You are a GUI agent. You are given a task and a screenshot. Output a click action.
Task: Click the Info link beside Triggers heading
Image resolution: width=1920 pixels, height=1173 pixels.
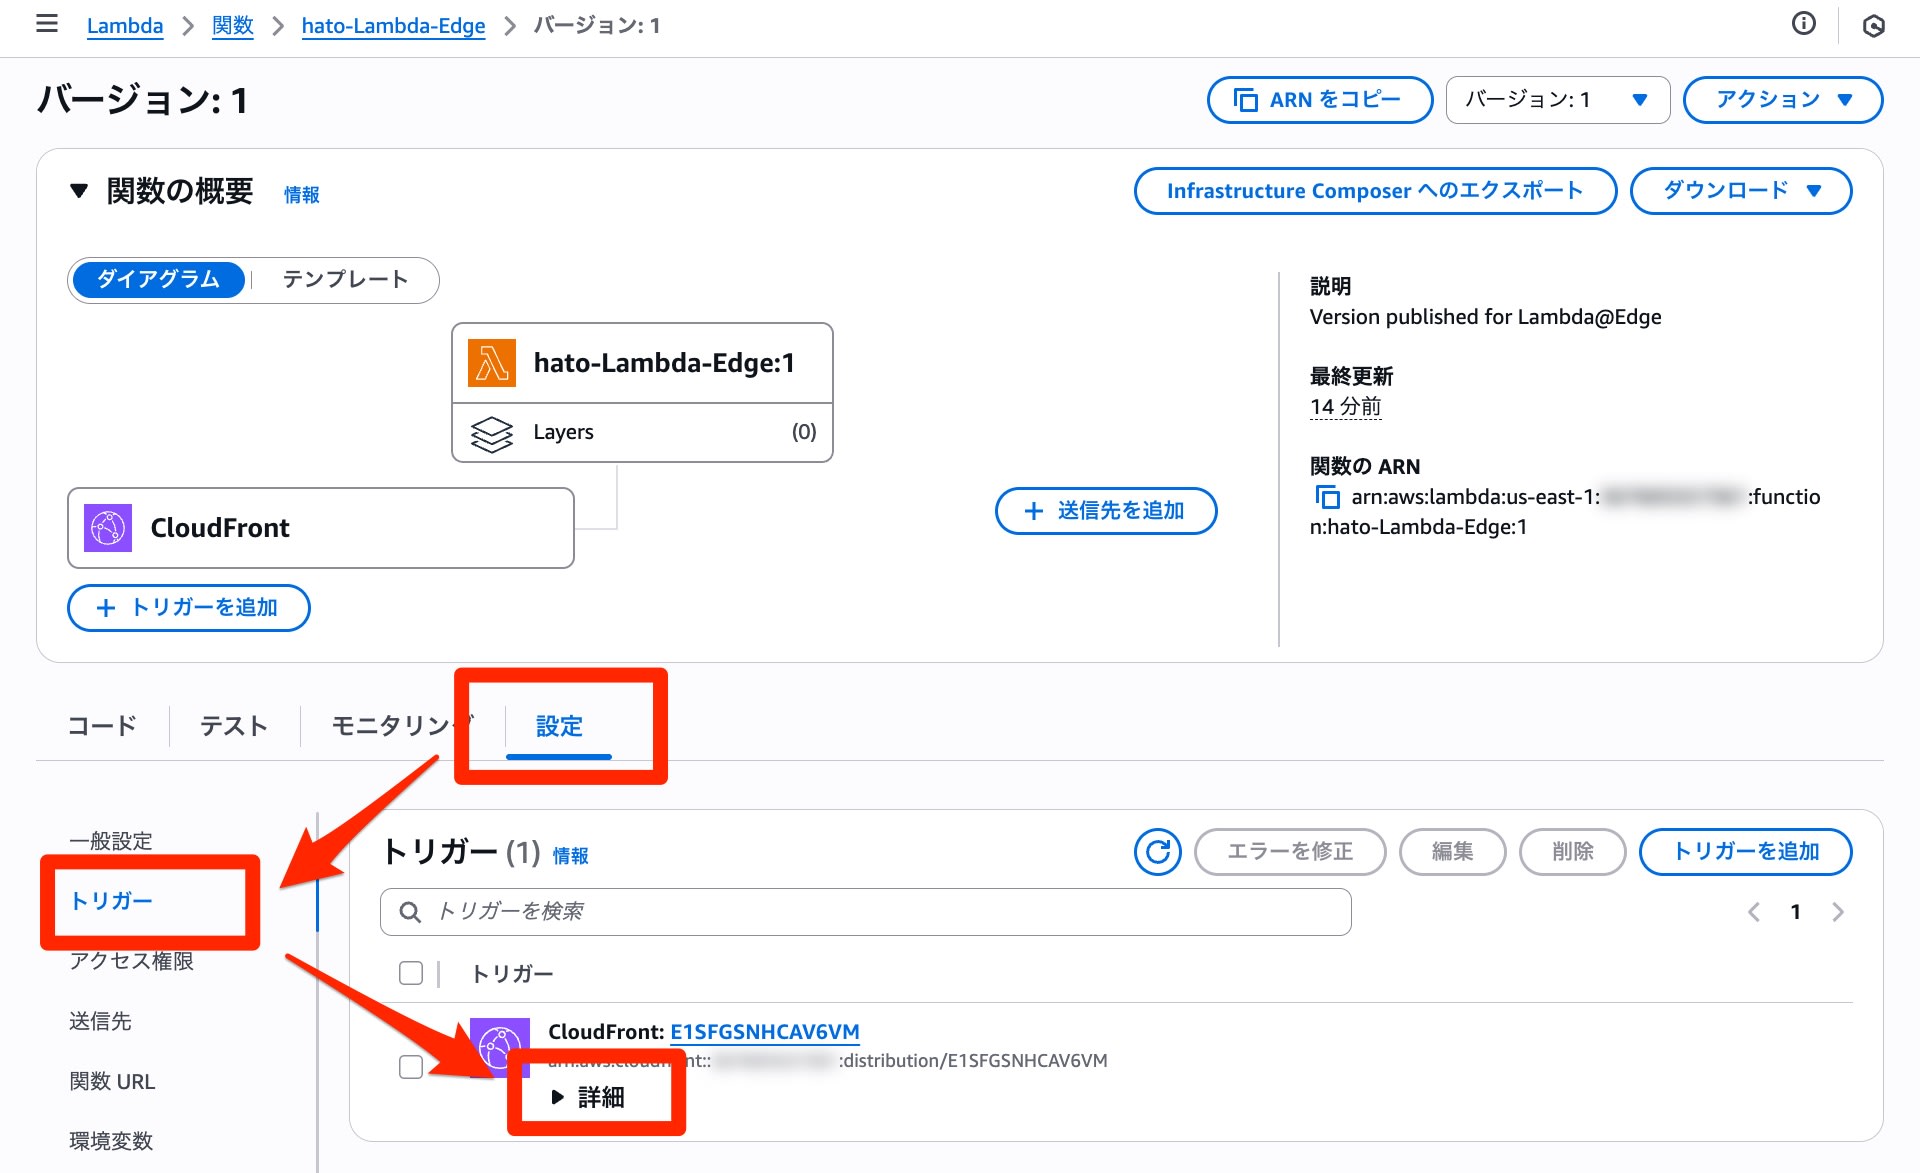click(x=570, y=856)
